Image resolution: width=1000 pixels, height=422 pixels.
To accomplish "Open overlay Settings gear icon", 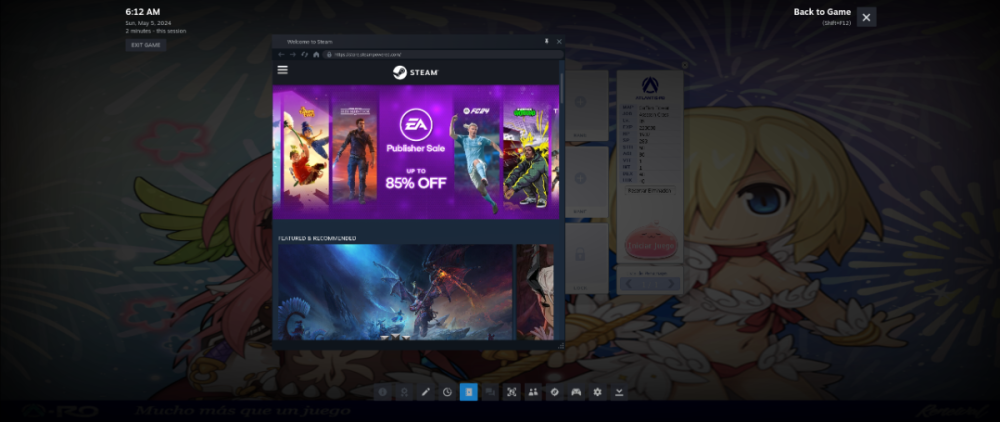I will point(598,393).
